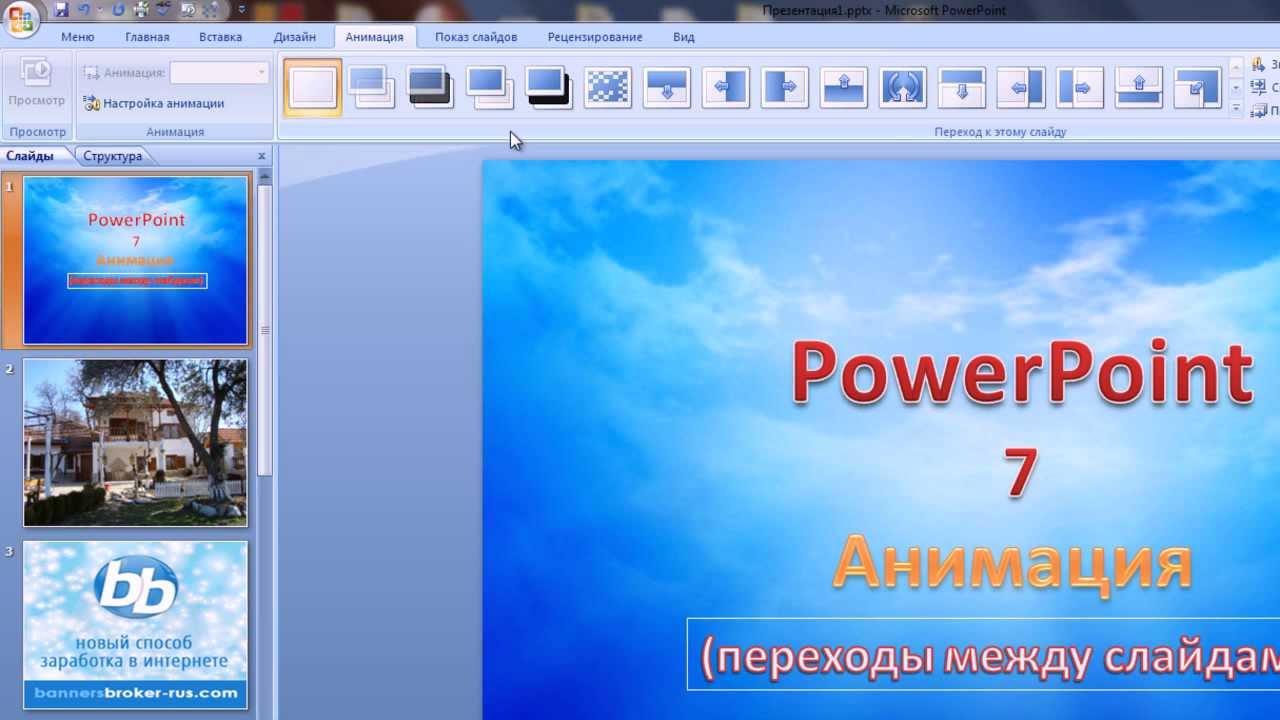Apply the Wipe Up transition
1280x720 pixels.
[844, 87]
